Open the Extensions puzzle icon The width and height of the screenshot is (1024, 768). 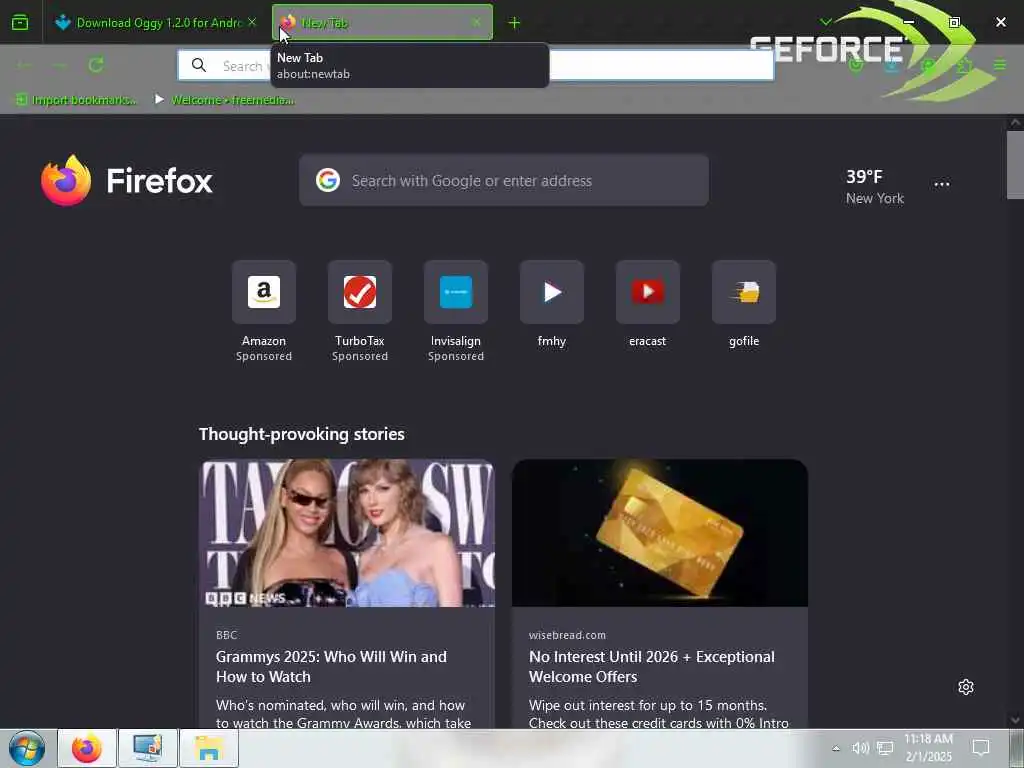pos(965,65)
